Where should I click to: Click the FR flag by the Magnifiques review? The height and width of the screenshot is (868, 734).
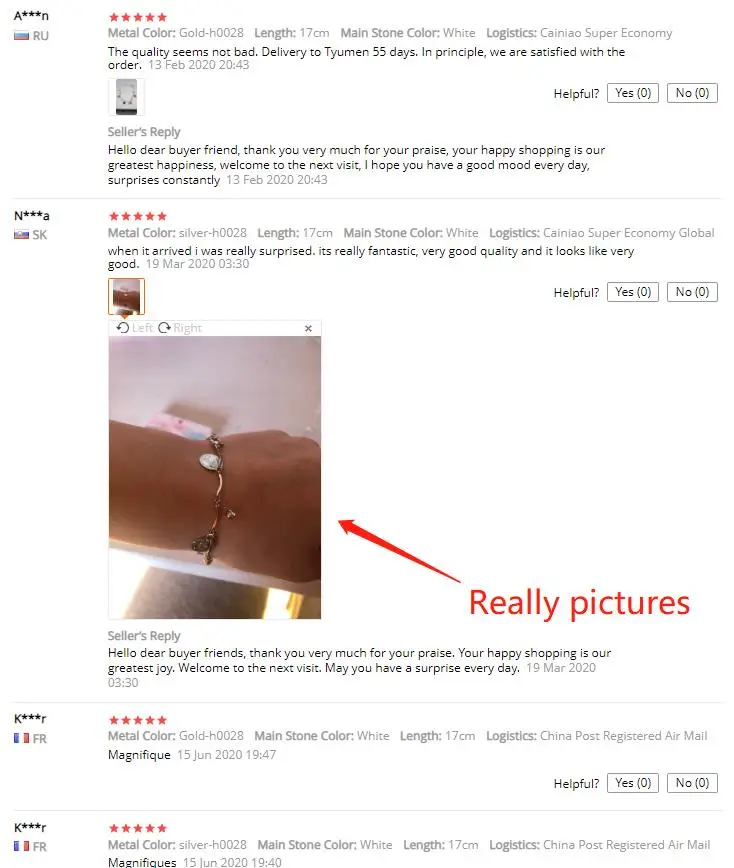pos(21,846)
